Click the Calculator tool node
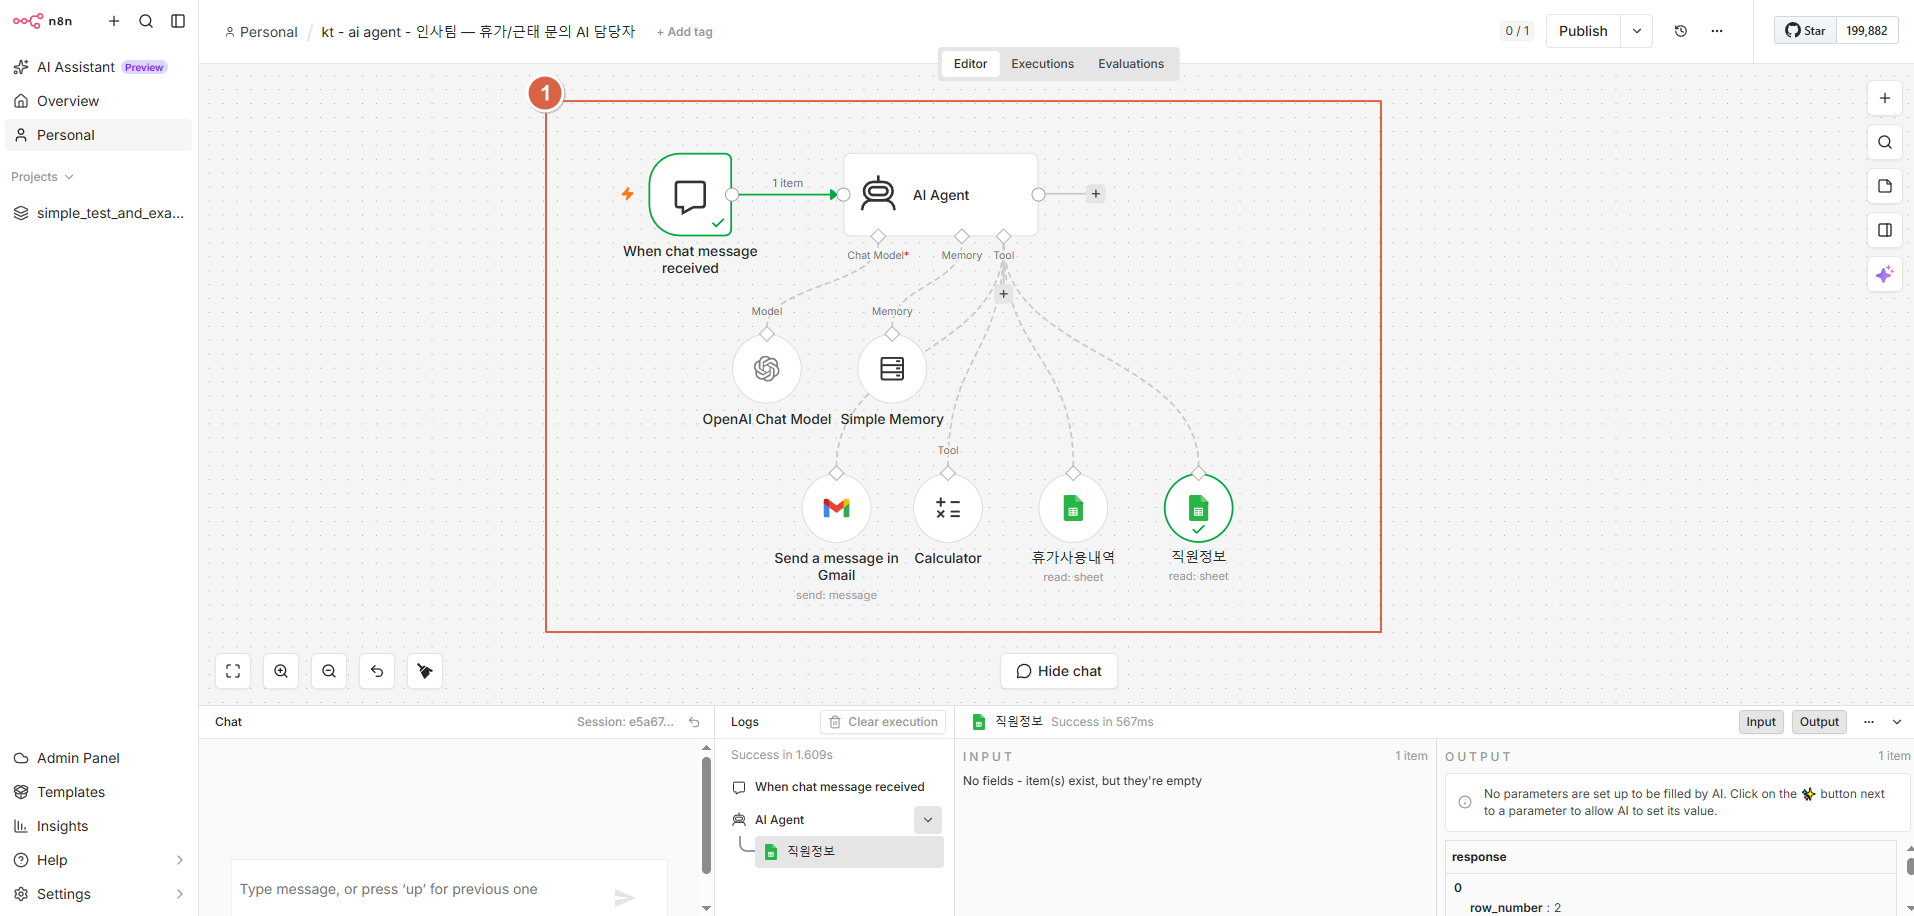The width and height of the screenshot is (1914, 916). tap(948, 508)
